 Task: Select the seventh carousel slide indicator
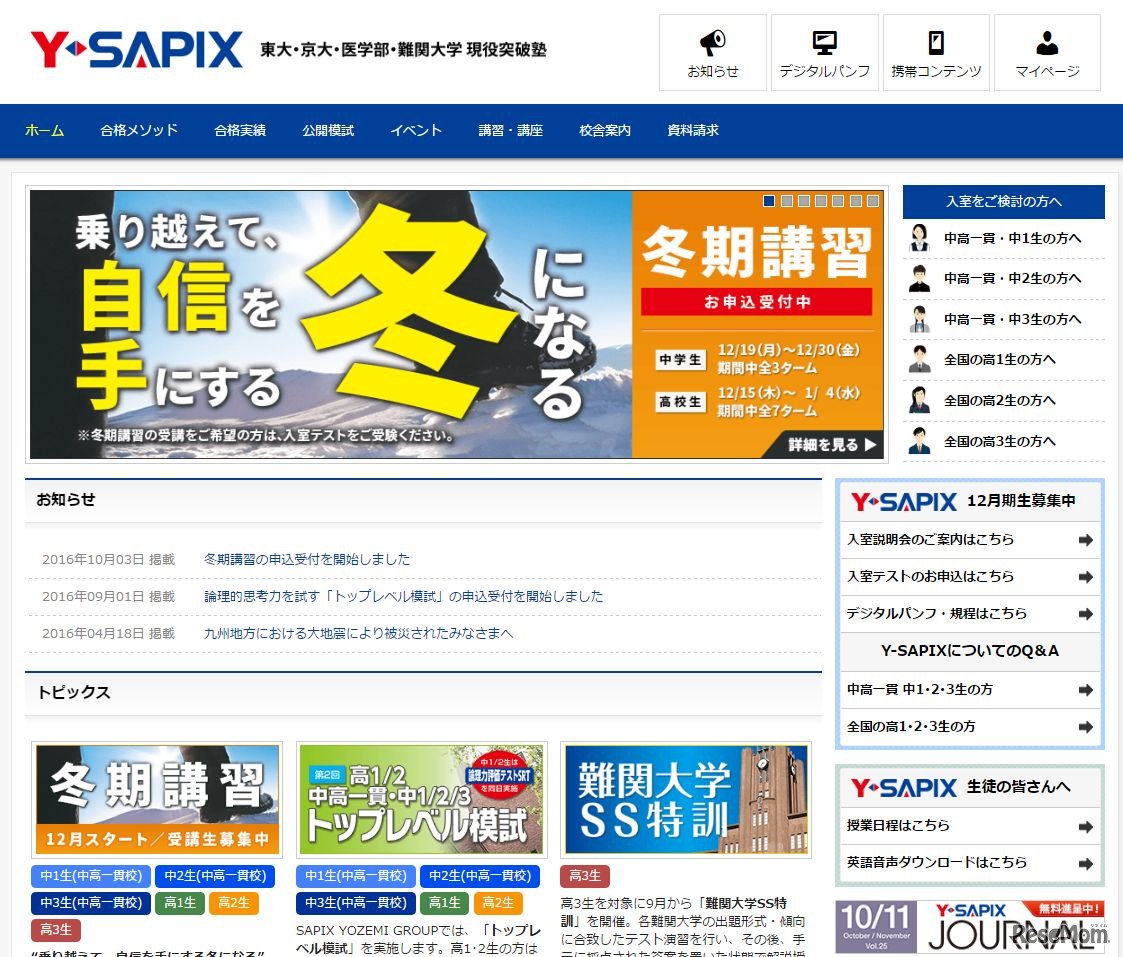point(872,201)
